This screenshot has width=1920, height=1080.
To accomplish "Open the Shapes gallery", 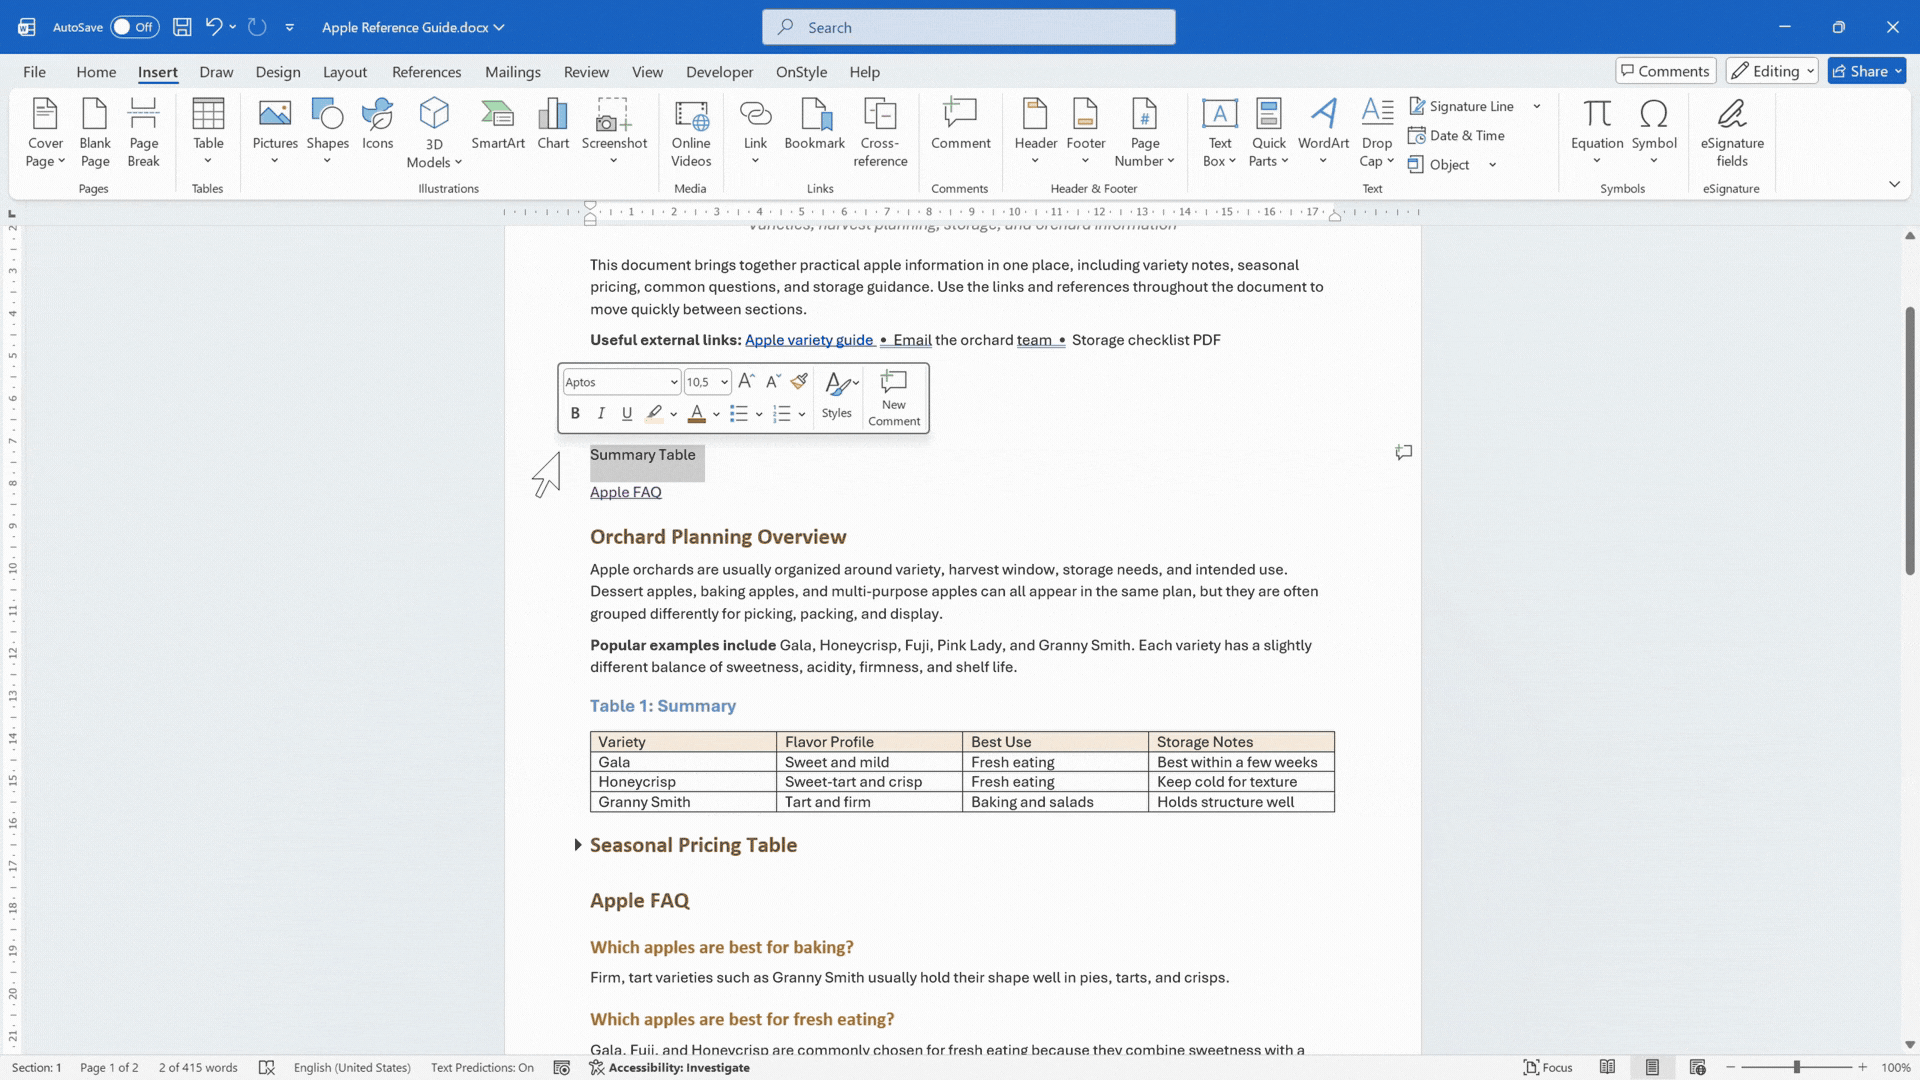I will 327,132.
